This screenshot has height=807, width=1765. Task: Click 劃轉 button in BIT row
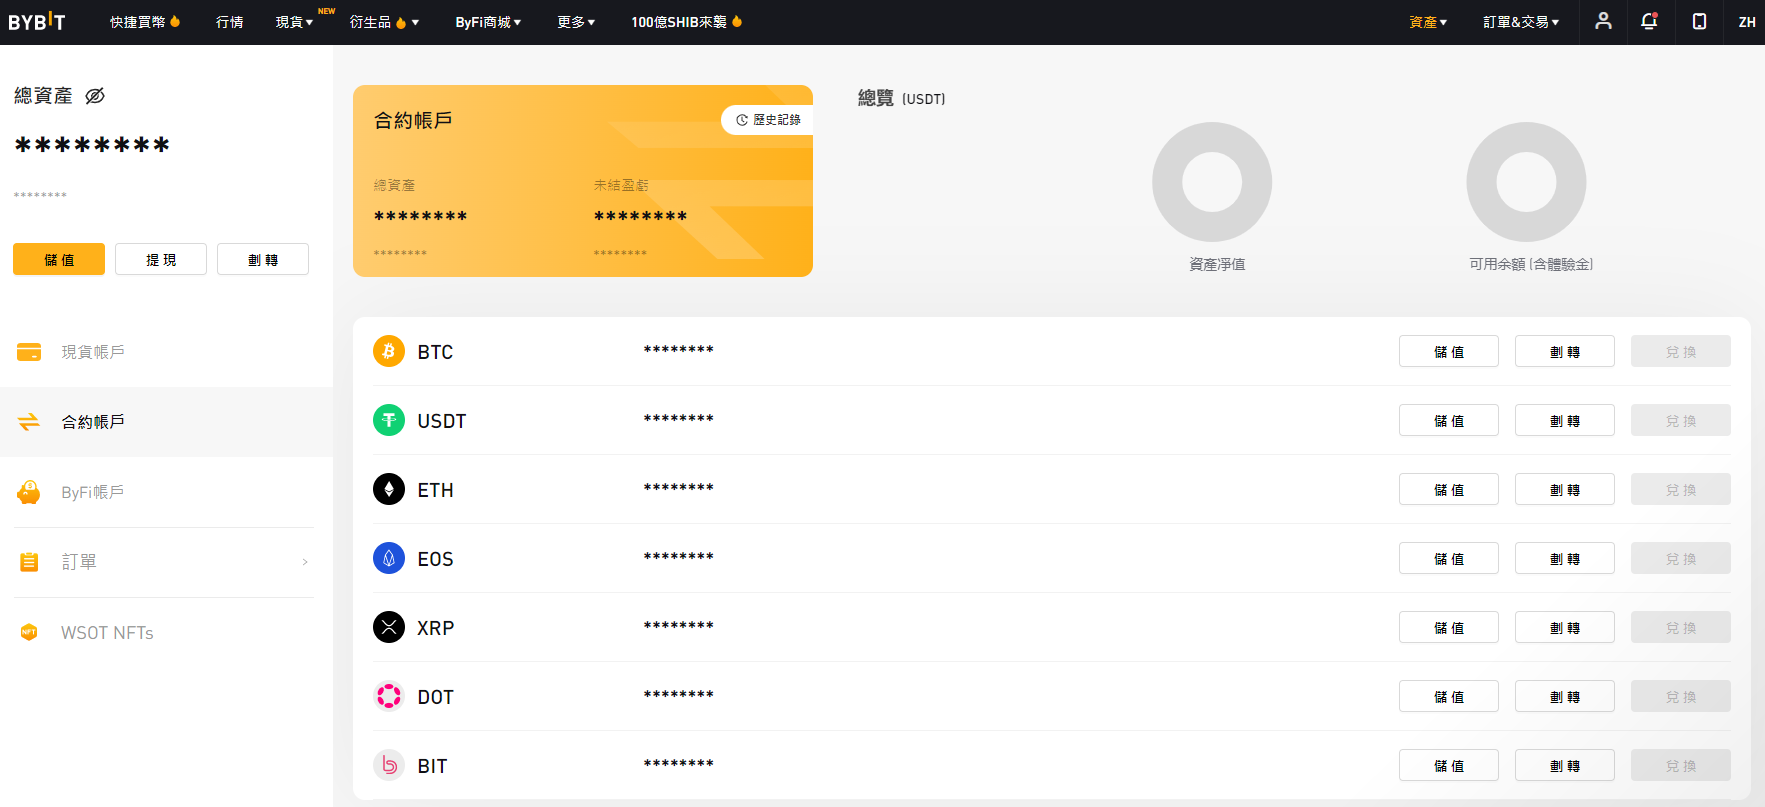pos(1565,765)
